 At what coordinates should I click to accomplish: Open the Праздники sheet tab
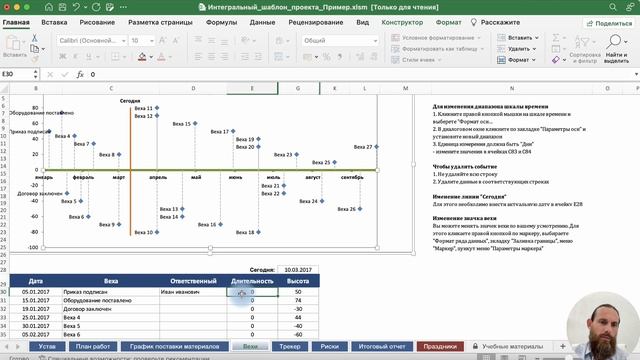pos(440,347)
